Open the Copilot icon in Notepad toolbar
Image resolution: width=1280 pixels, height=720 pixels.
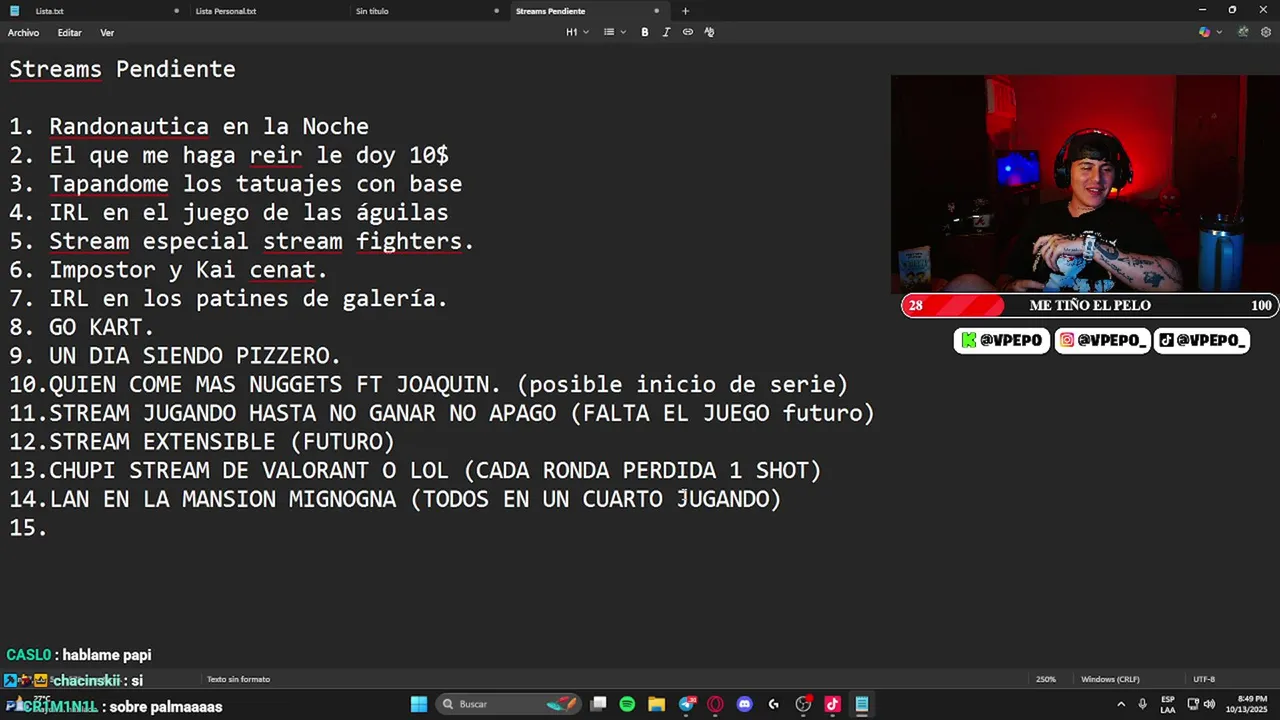point(1204,32)
